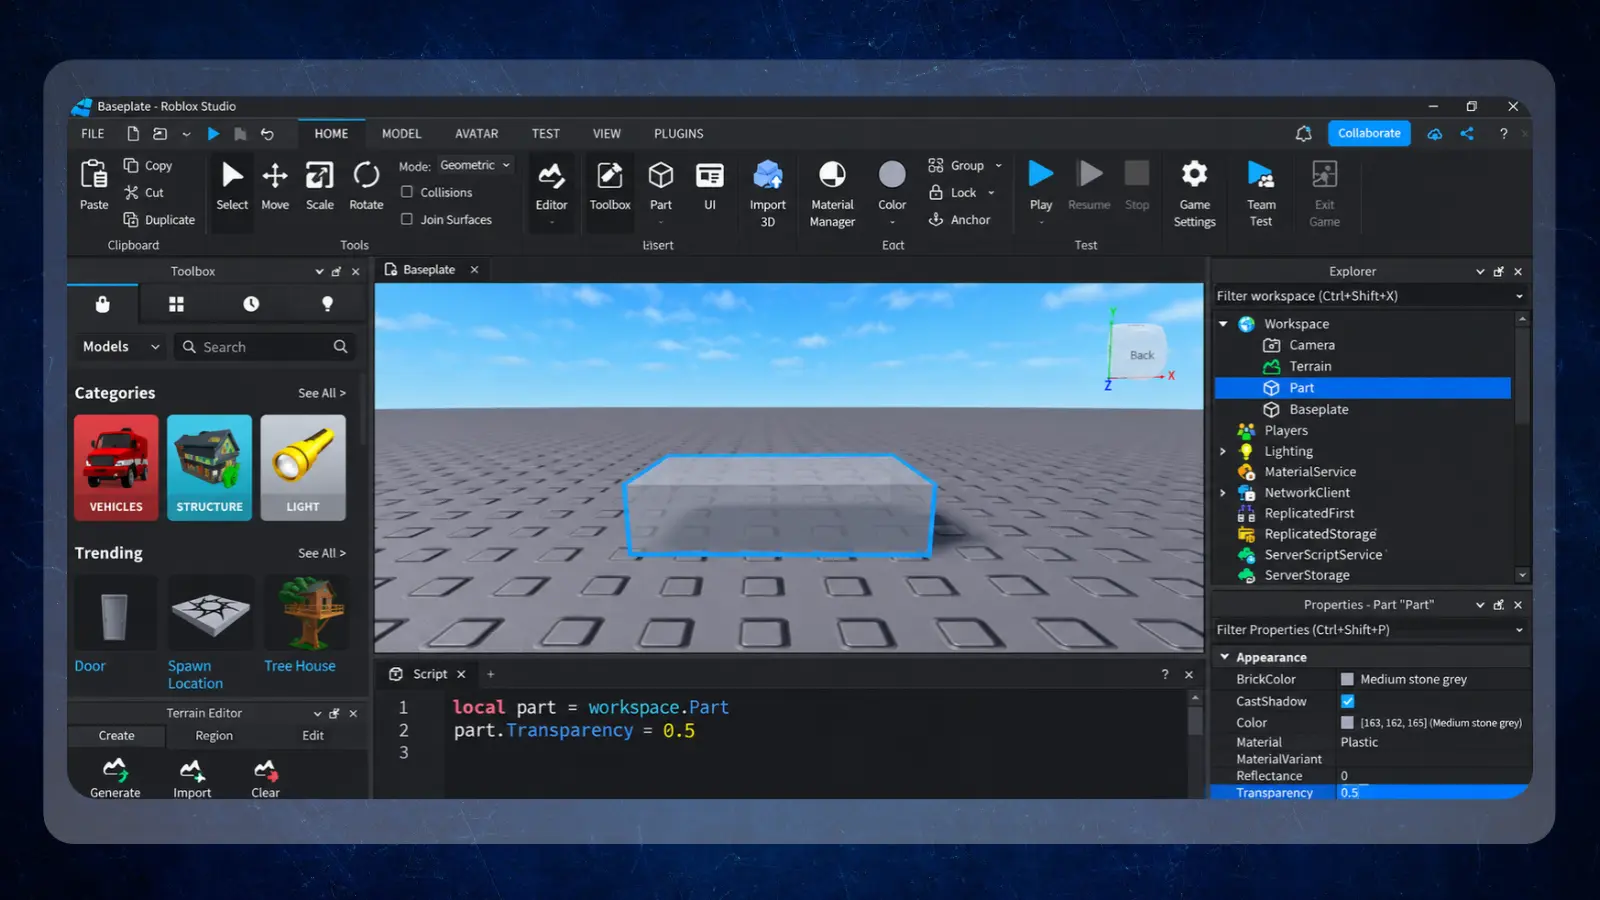Switch to the MODEL ribbon tab
The width and height of the screenshot is (1600, 900).
tap(402, 134)
